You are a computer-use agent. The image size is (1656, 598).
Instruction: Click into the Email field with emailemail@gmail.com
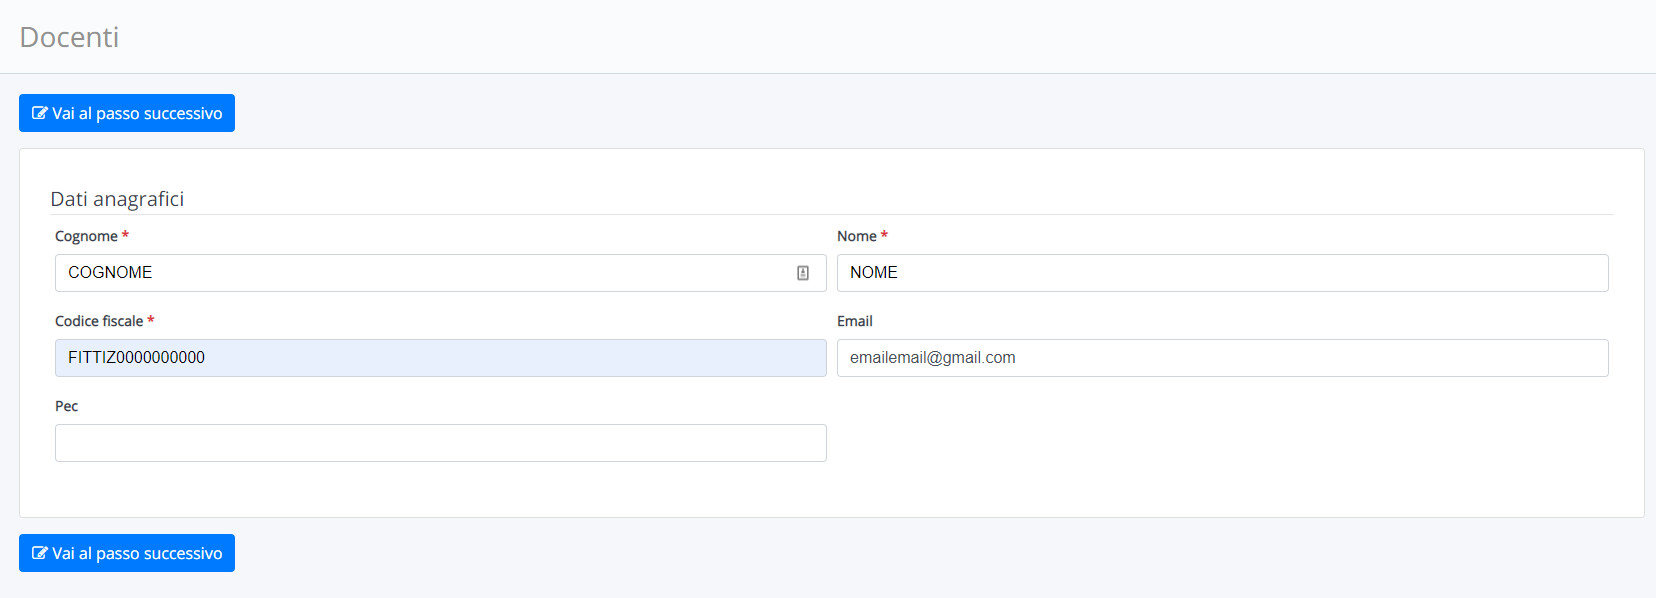click(1222, 358)
